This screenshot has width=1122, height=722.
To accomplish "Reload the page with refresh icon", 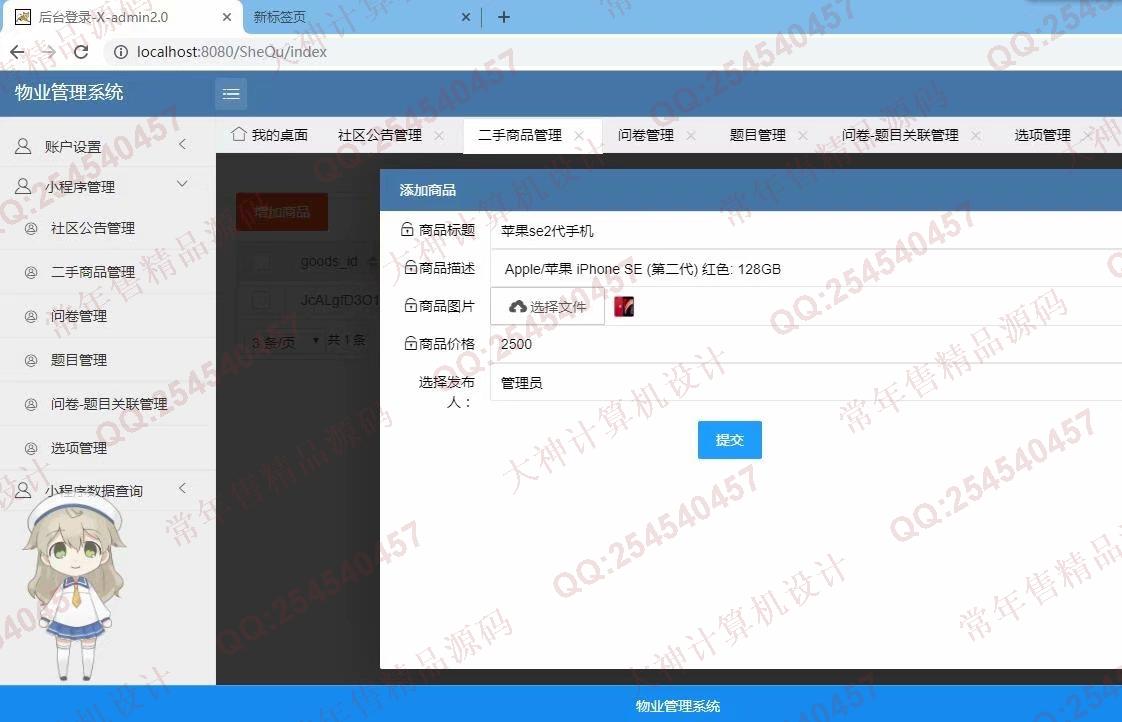I will (81, 52).
